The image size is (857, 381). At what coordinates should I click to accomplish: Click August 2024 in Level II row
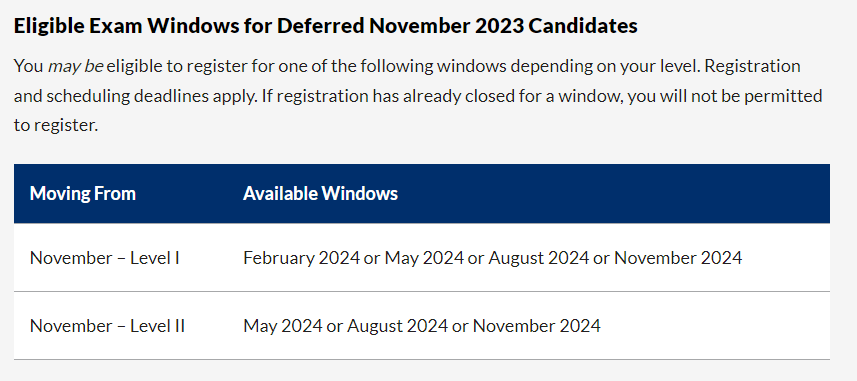(x=397, y=326)
